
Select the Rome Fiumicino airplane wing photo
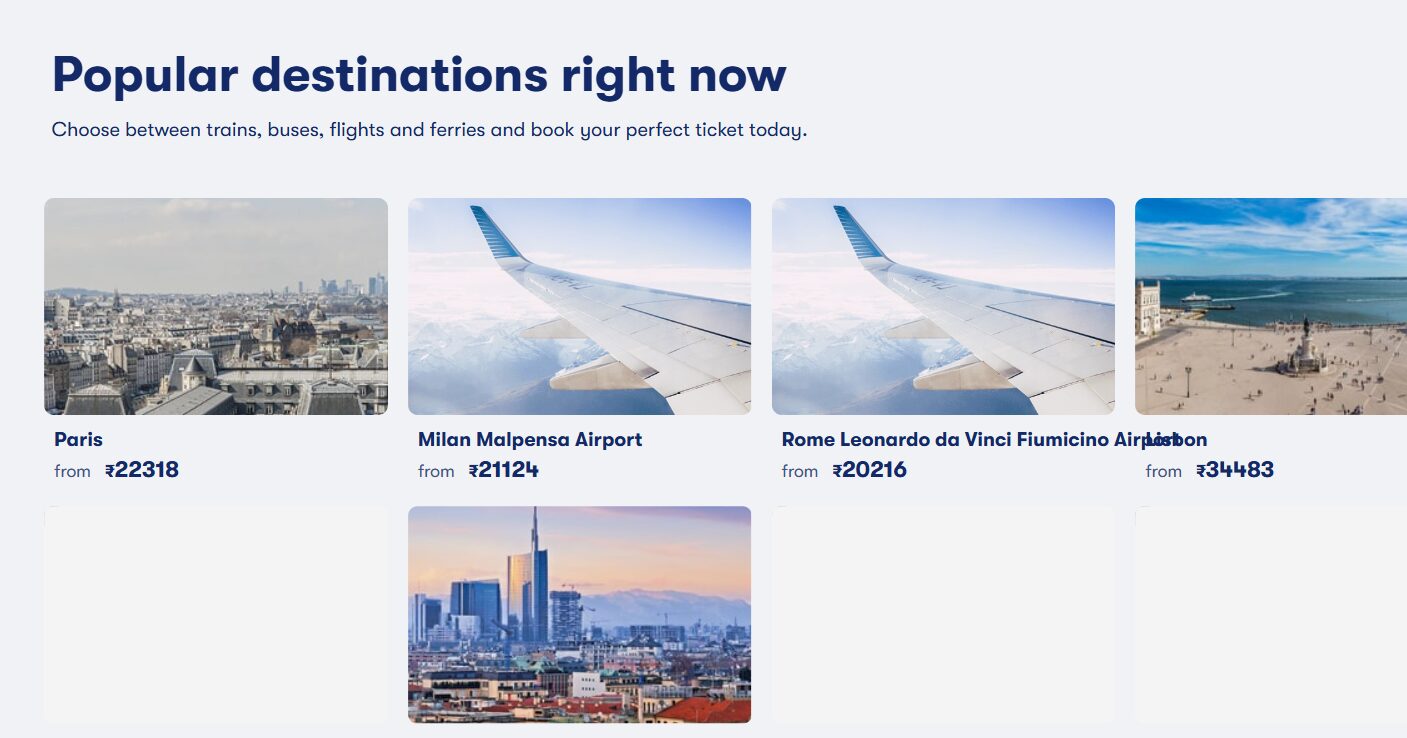[x=943, y=306]
